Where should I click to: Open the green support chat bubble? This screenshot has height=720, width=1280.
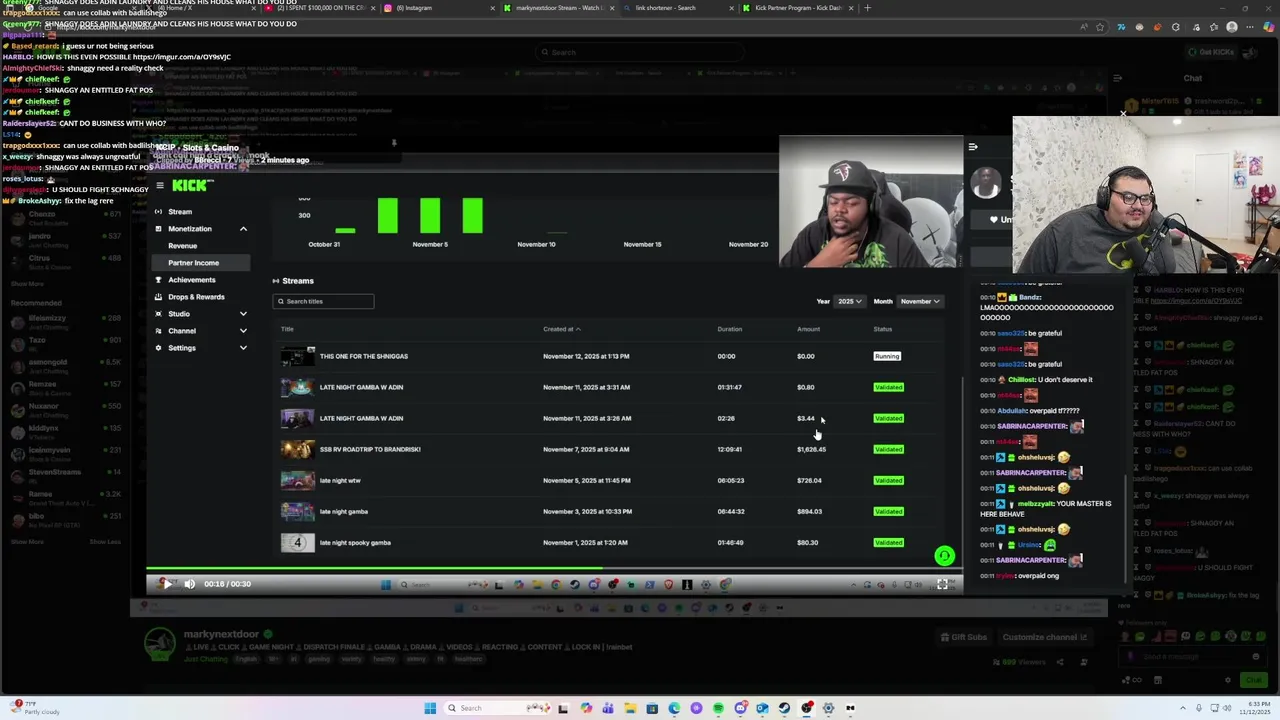tap(944, 556)
